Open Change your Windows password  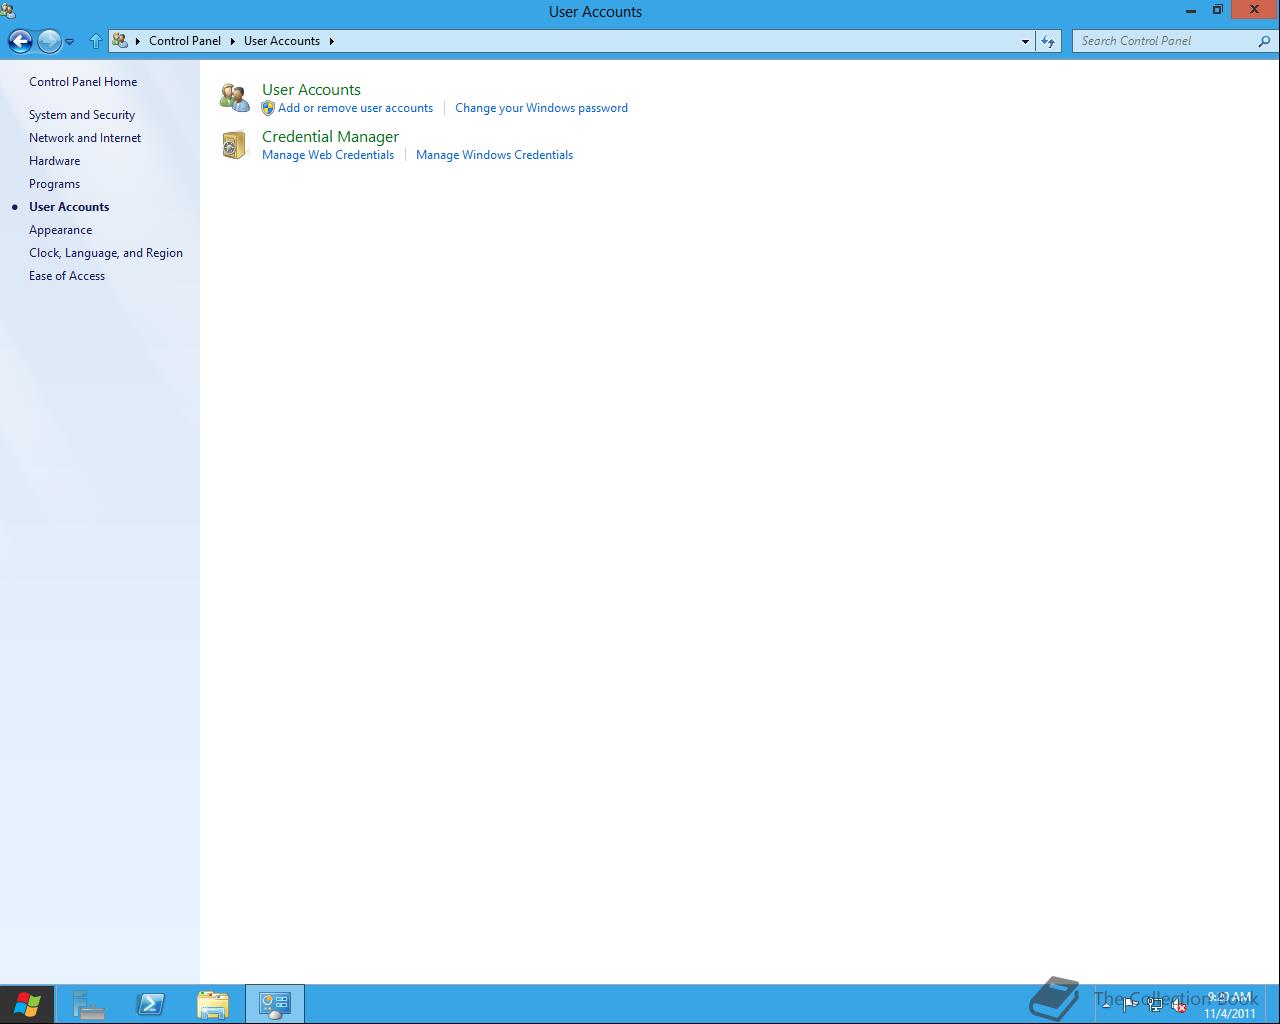(541, 108)
